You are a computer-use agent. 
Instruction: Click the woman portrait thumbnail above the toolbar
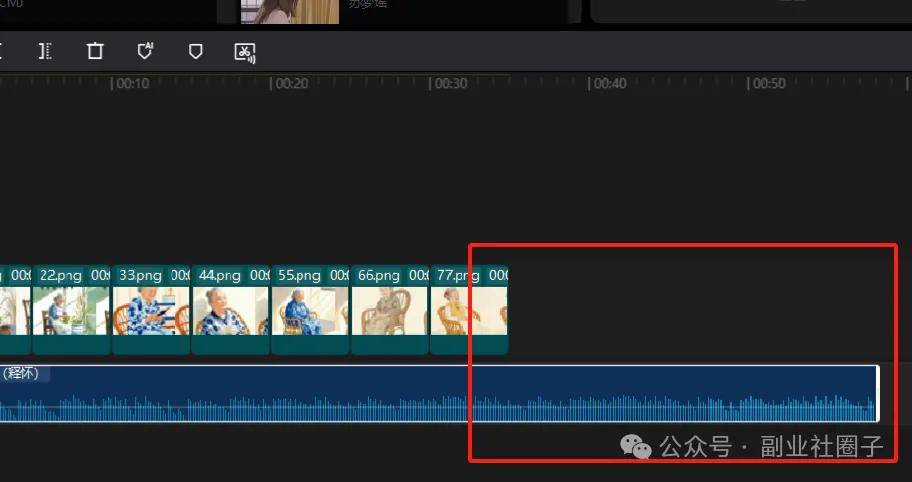click(289, 11)
